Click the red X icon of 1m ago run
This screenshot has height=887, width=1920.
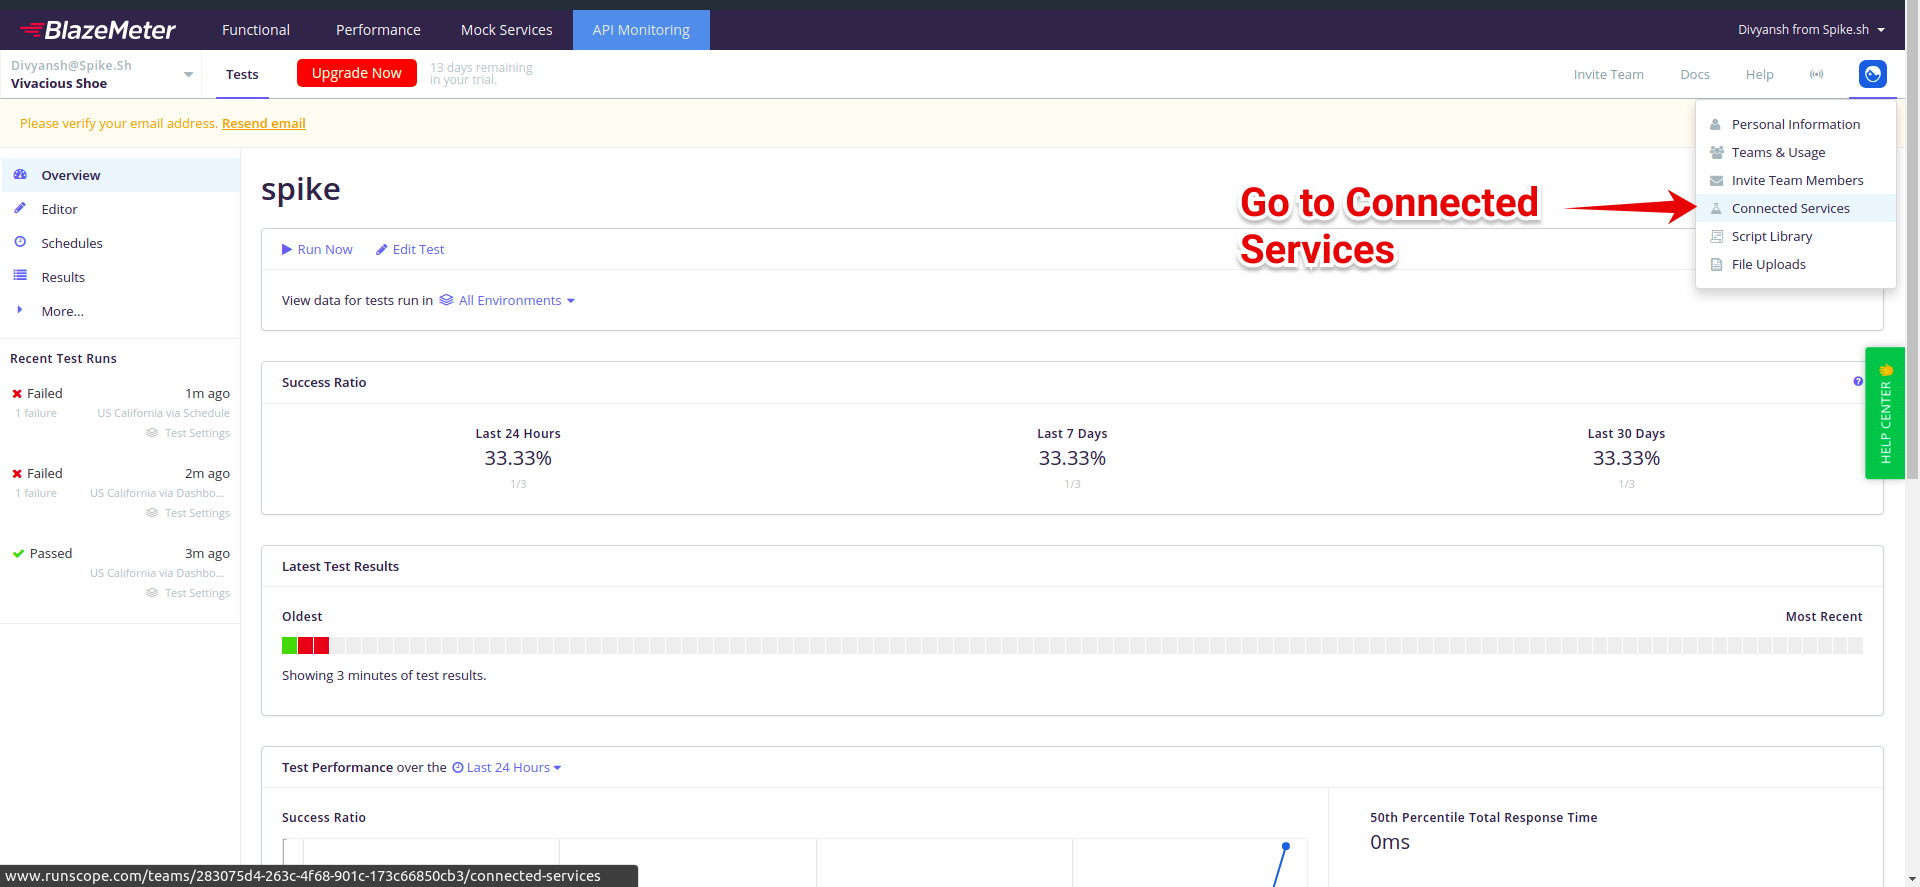17,393
